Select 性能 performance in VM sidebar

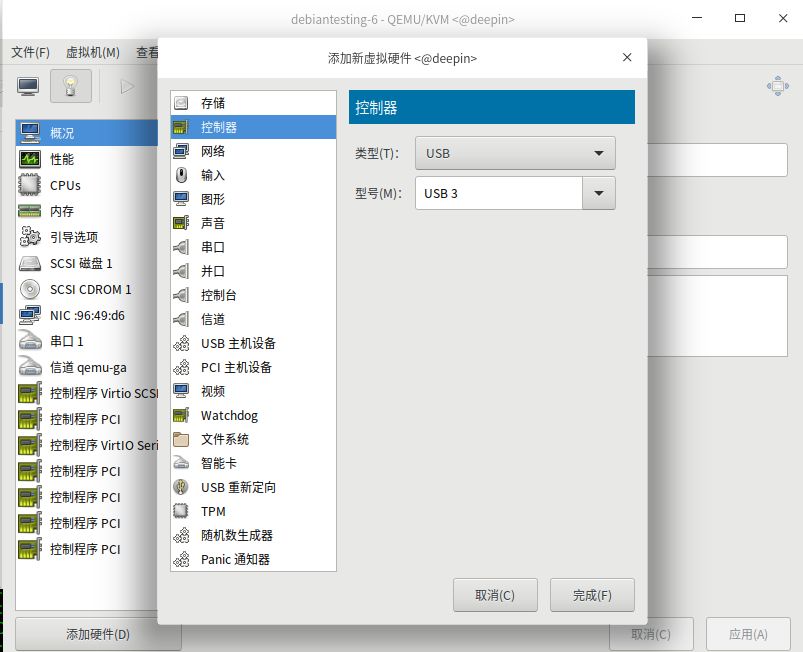point(87,159)
